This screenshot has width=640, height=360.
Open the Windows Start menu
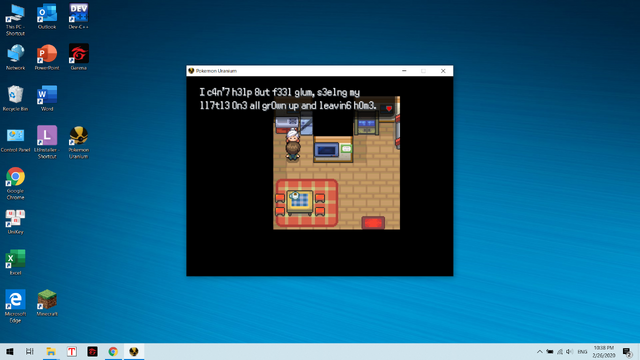tap(10, 351)
